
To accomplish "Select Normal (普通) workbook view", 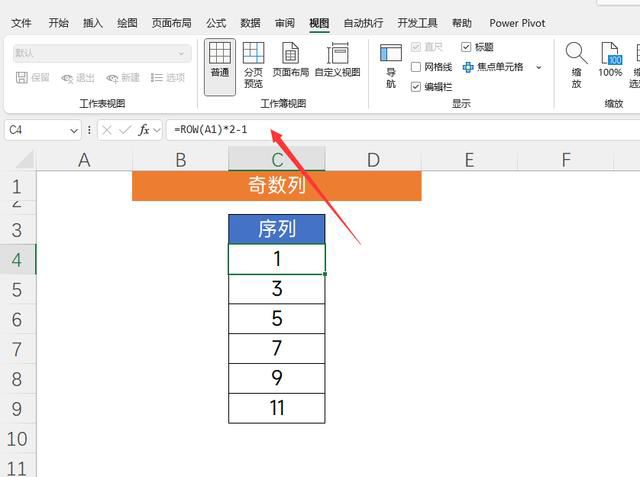I will click(x=220, y=67).
